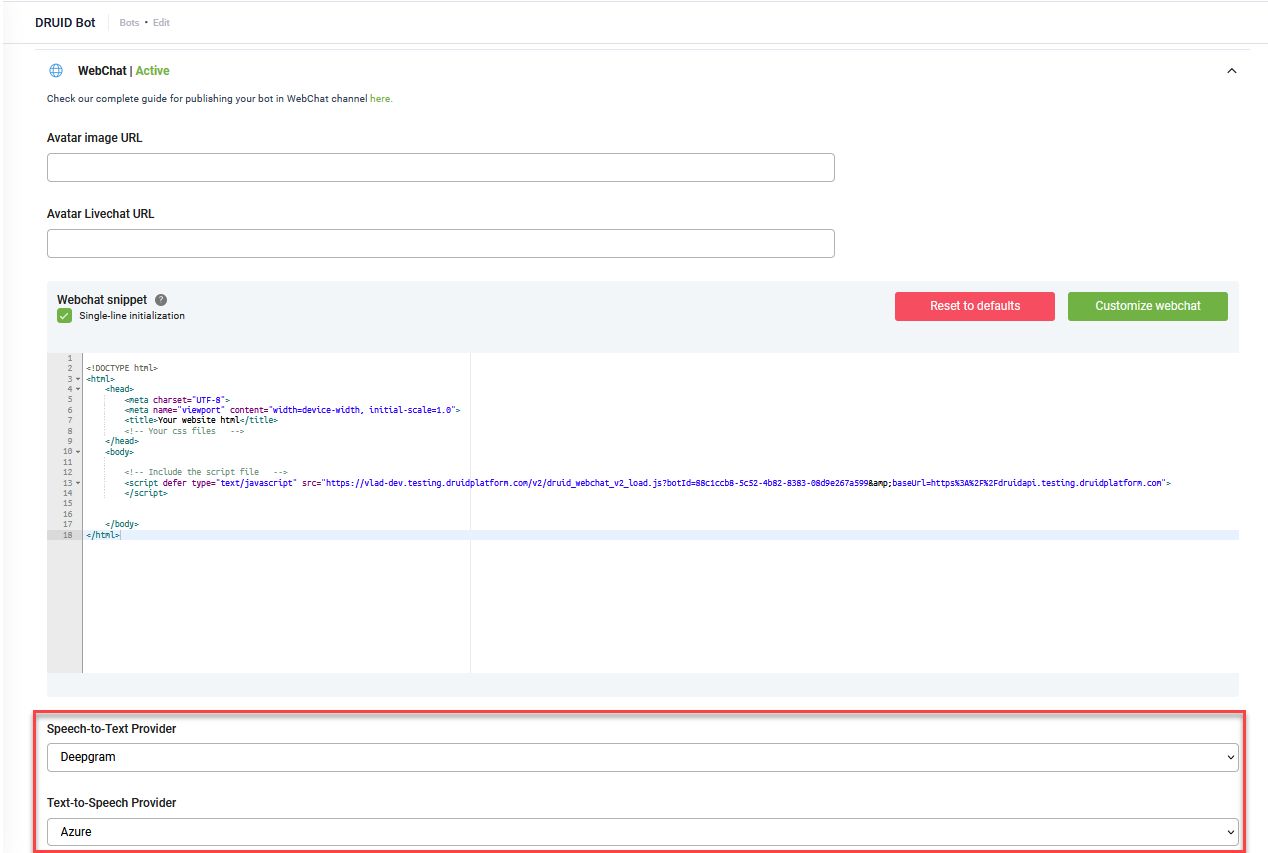Click the meta viewport code line
1268x853 pixels.
(292, 410)
